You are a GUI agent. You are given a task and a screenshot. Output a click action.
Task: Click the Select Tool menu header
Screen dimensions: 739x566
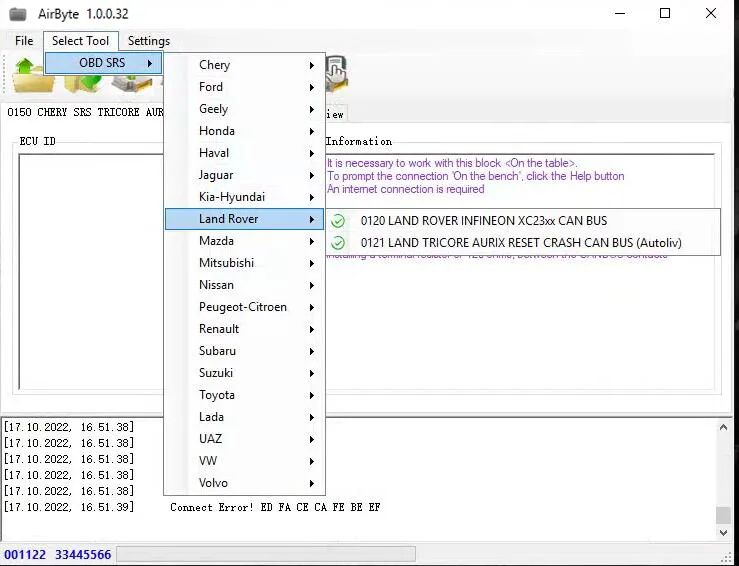click(81, 41)
